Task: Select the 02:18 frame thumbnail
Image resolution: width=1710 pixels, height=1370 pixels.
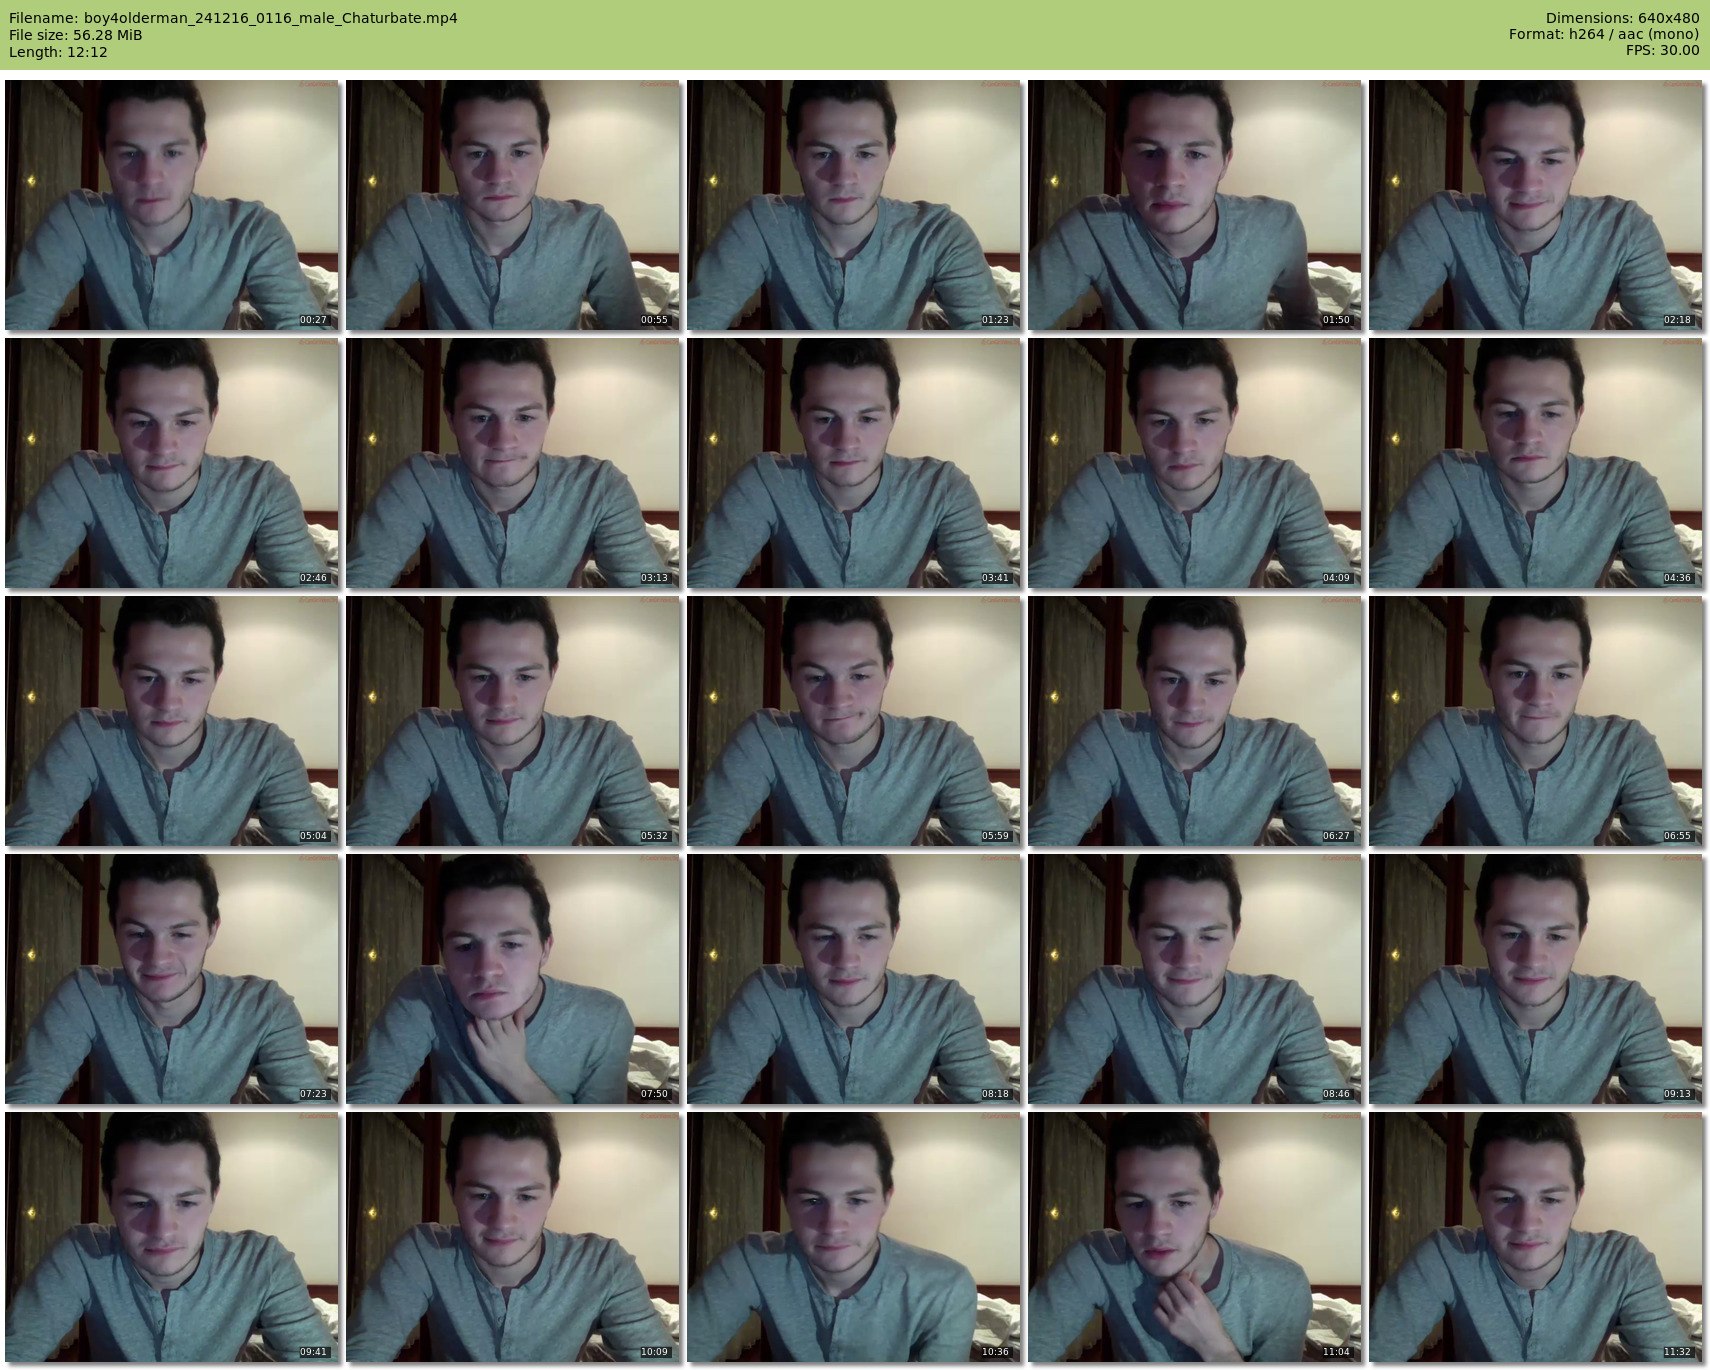Action: (1536, 205)
